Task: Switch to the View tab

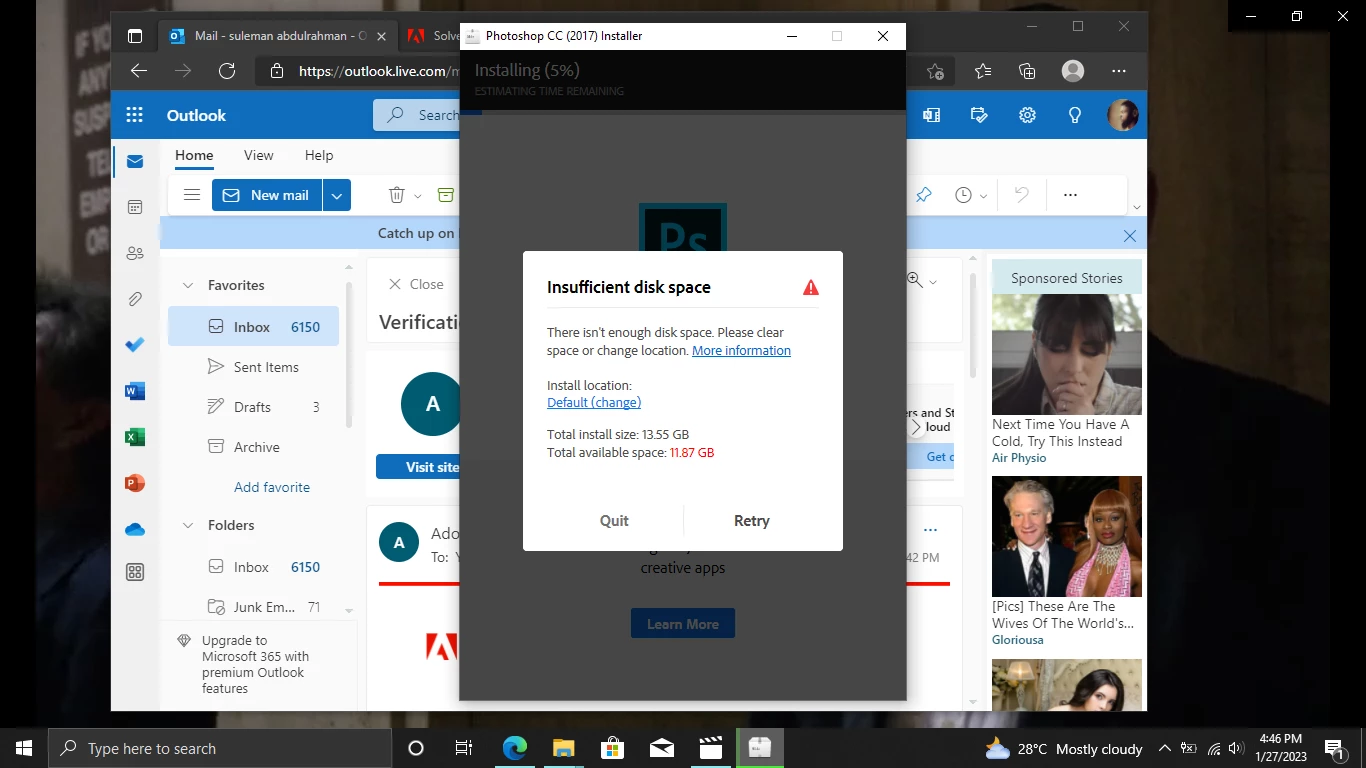Action: click(258, 155)
